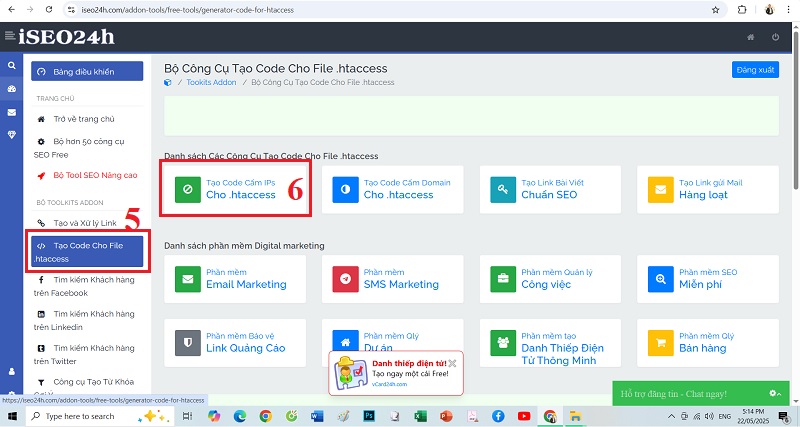Click the page vertical scrollbar
This screenshot has height=427, width=800.
(x=795, y=110)
